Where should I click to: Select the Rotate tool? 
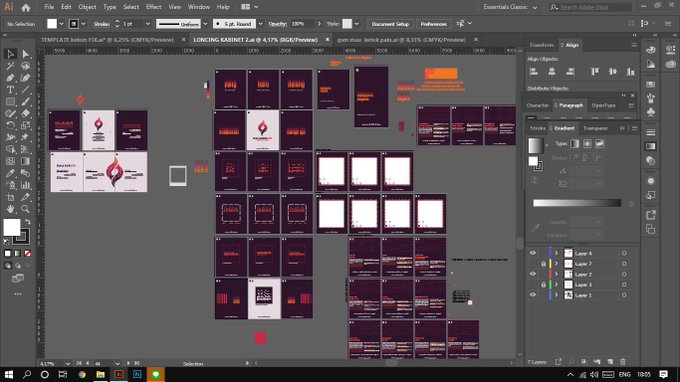[10, 126]
